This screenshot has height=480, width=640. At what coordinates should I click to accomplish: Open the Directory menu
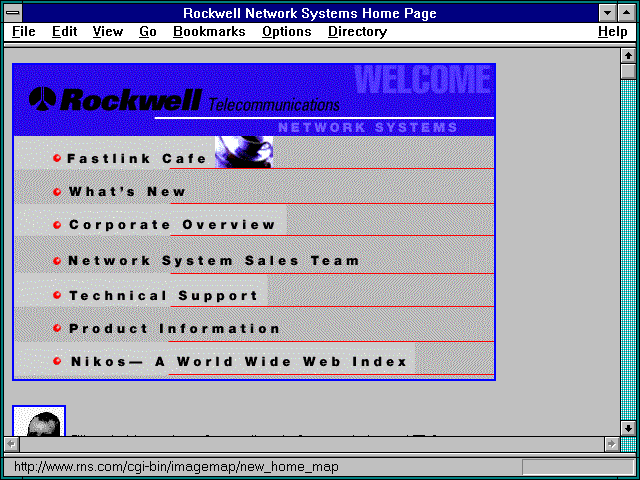click(x=358, y=32)
